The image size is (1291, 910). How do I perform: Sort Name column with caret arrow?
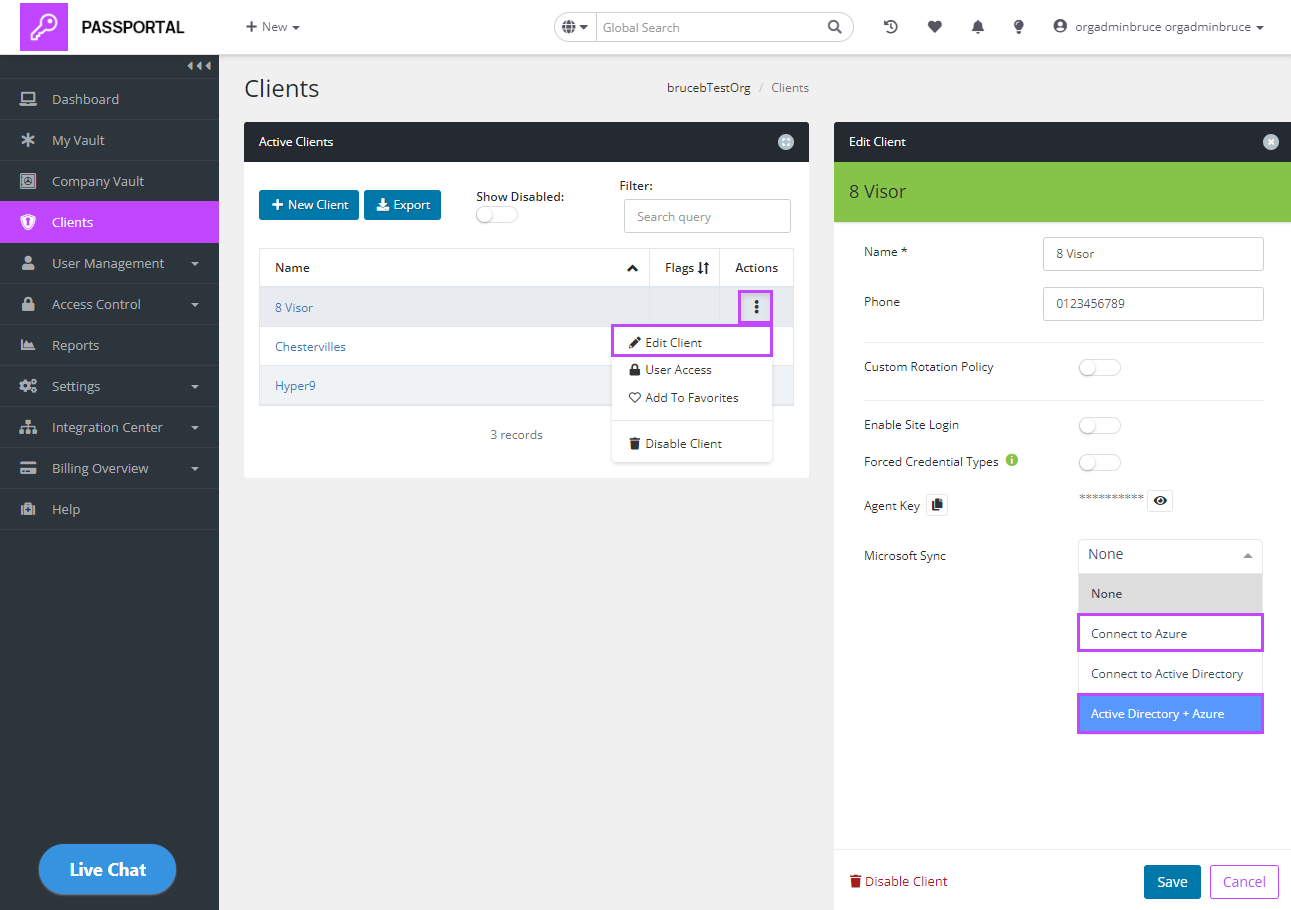(632, 268)
